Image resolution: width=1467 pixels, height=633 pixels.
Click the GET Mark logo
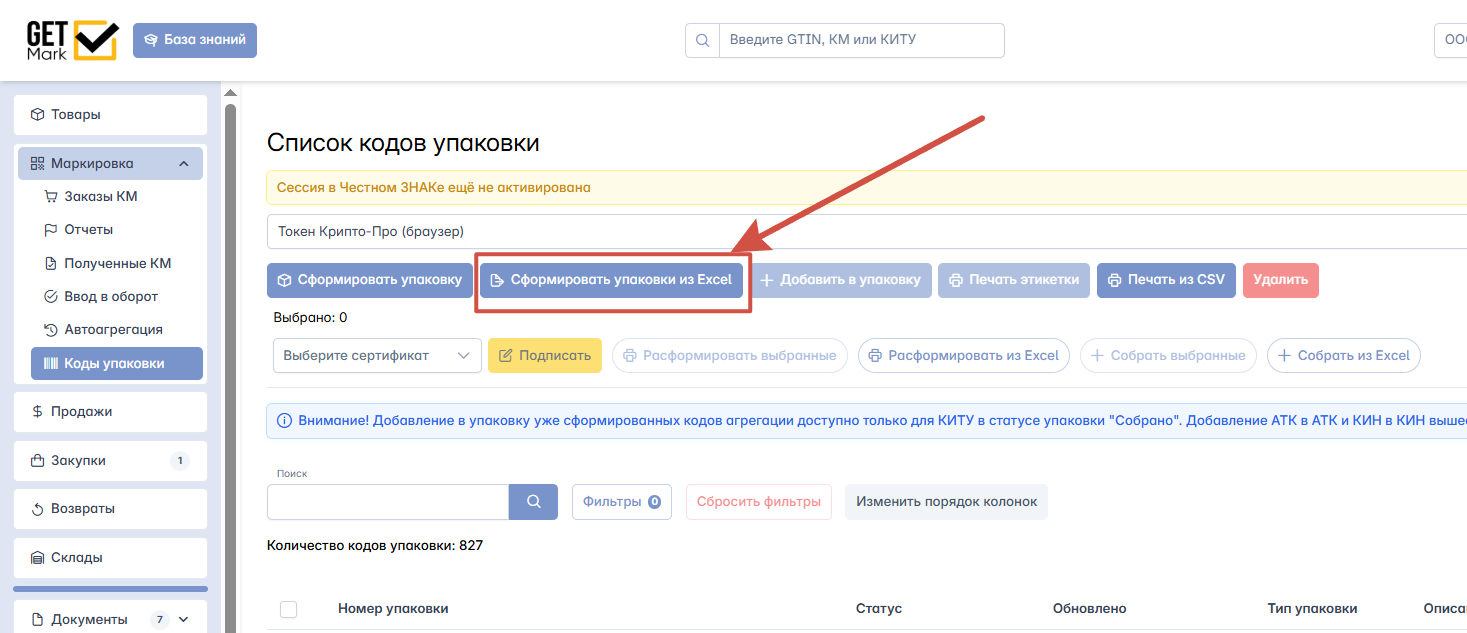point(71,40)
